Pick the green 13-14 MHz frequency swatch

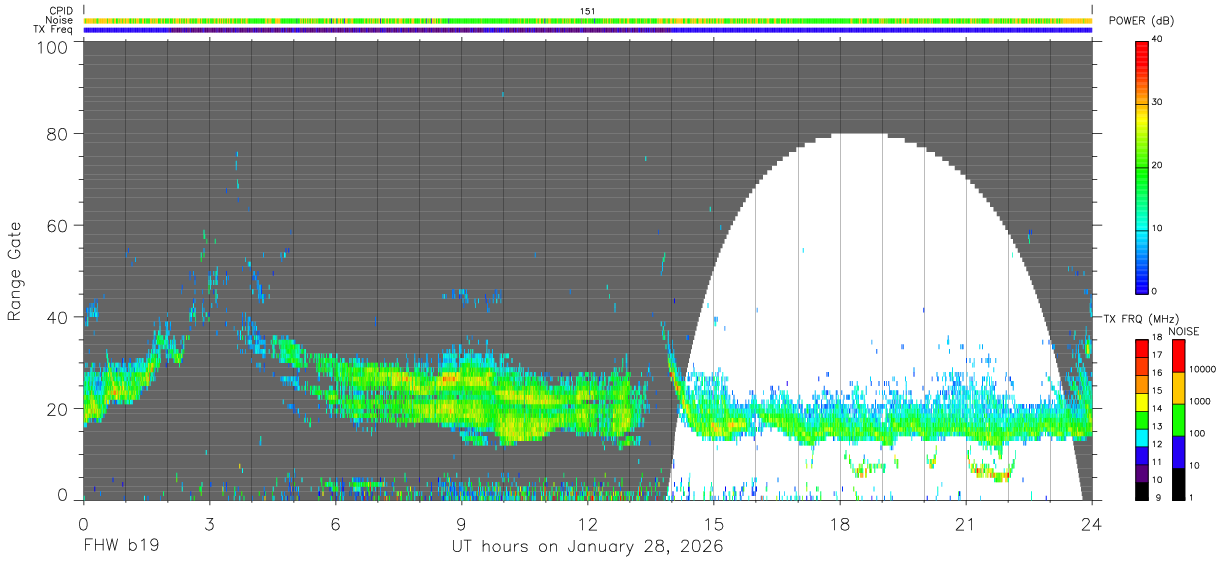(x=1142, y=419)
